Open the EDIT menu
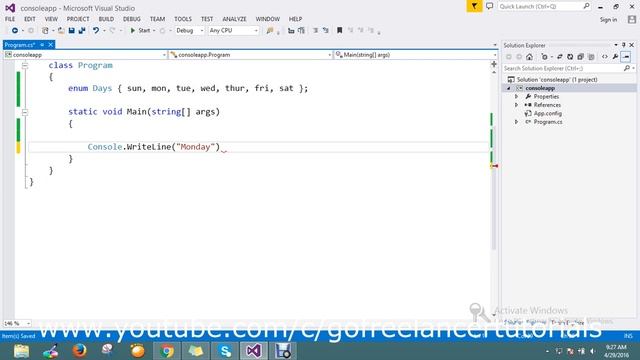The width and height of the screenshot is (640, 360). (x=29, y=19)
